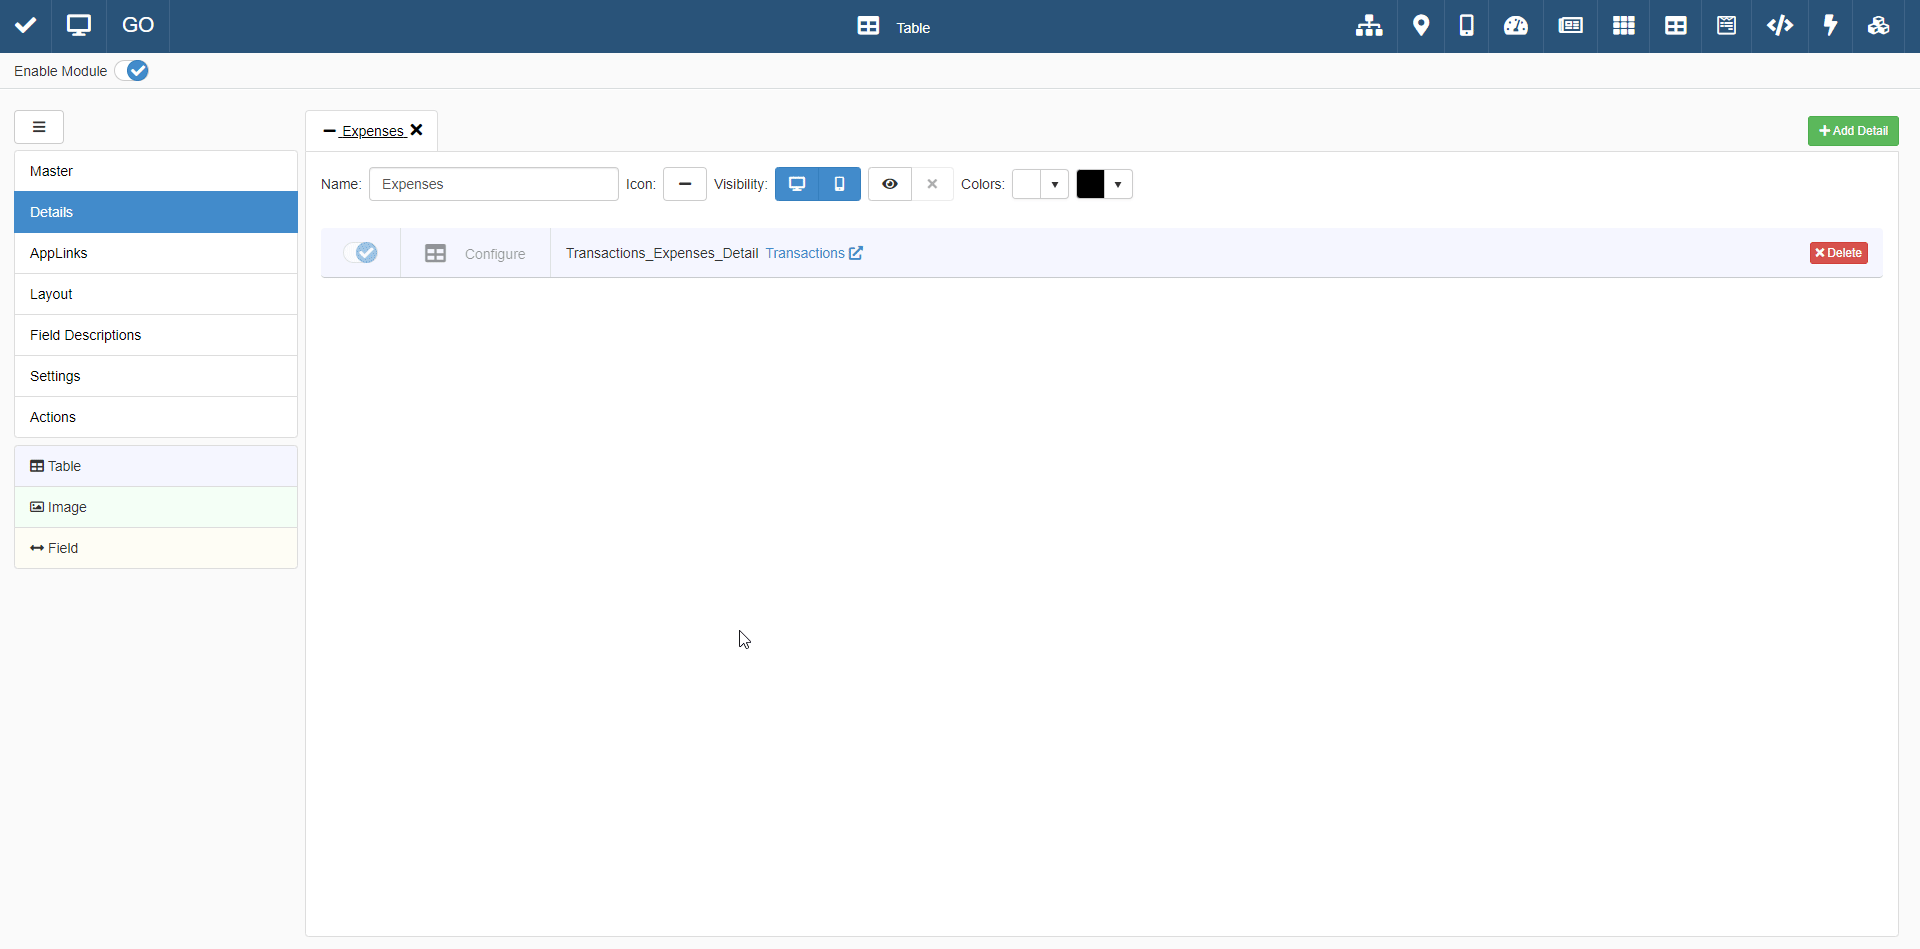Click the Name input field containing Expenses
1920x949 pixels.
tap(494, 184)
